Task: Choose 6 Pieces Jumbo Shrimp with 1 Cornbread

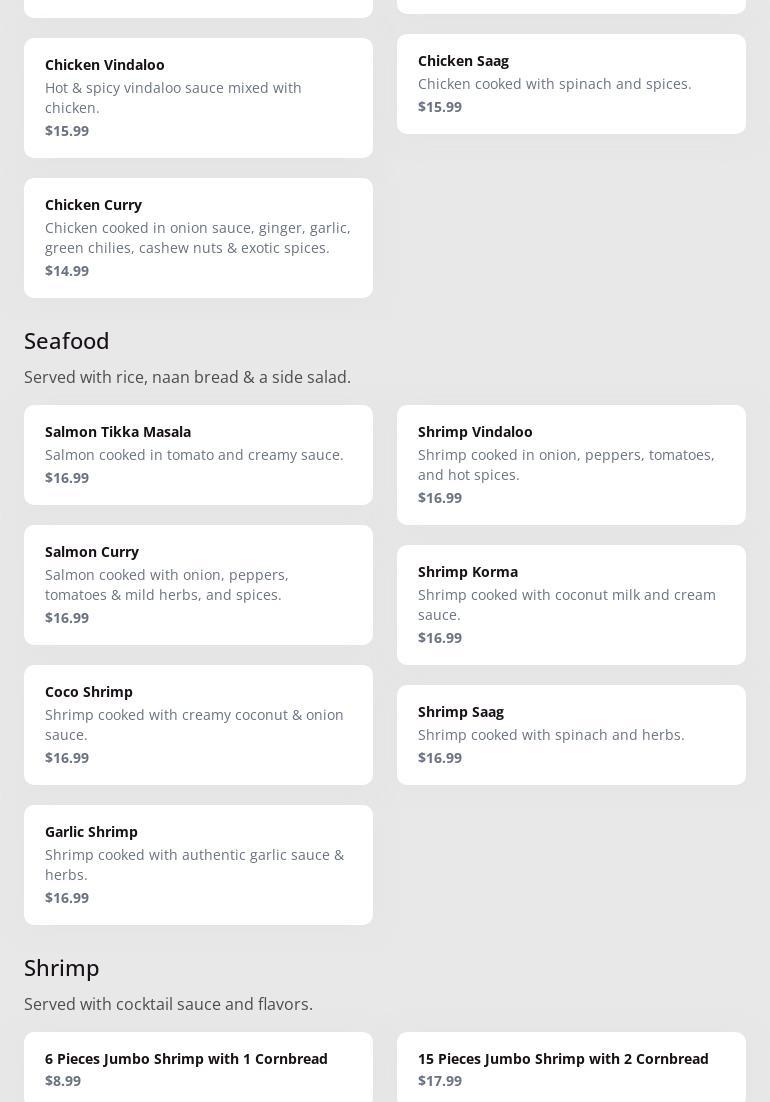Action: coord(198,1067)
